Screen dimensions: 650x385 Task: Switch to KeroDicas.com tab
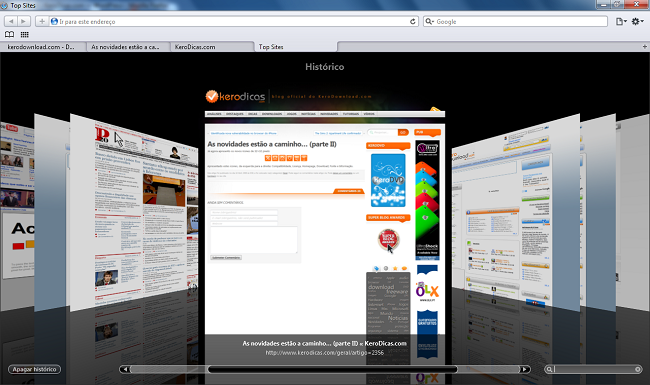pos(212,47)
